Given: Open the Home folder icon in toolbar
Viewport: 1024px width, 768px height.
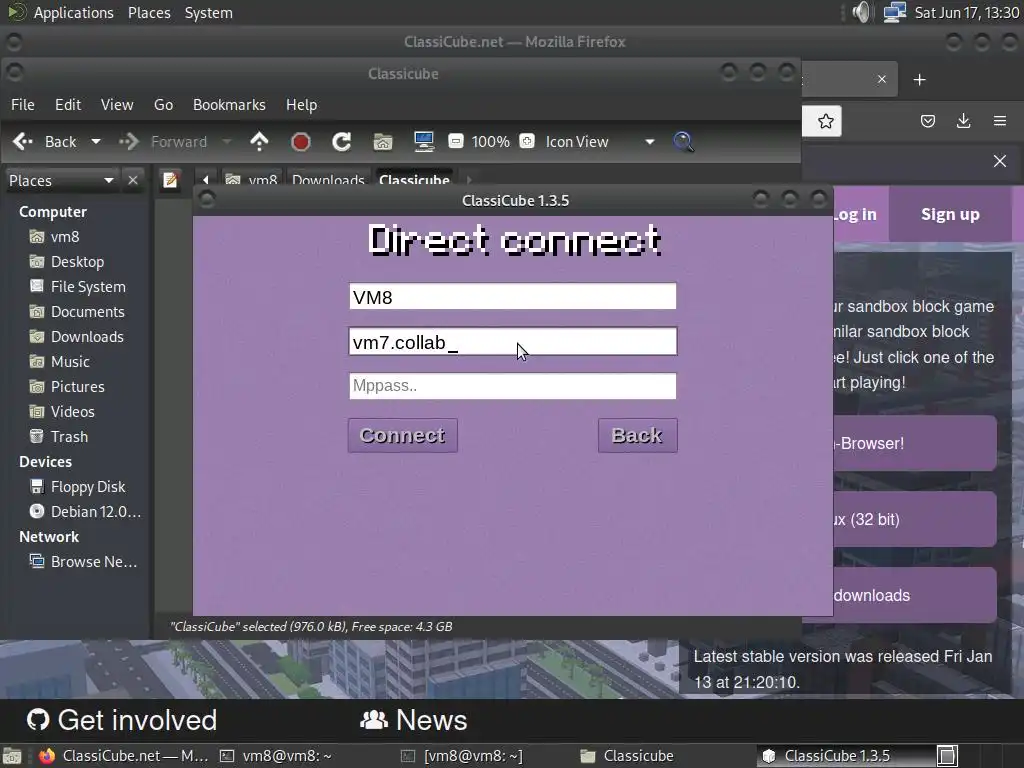Looking at the screenshot, I should pos(383,142).
